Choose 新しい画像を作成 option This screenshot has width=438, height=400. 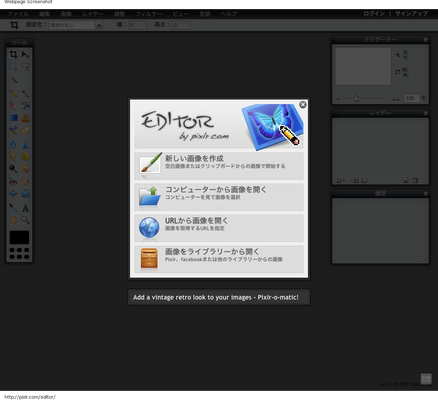pos(219,166)
